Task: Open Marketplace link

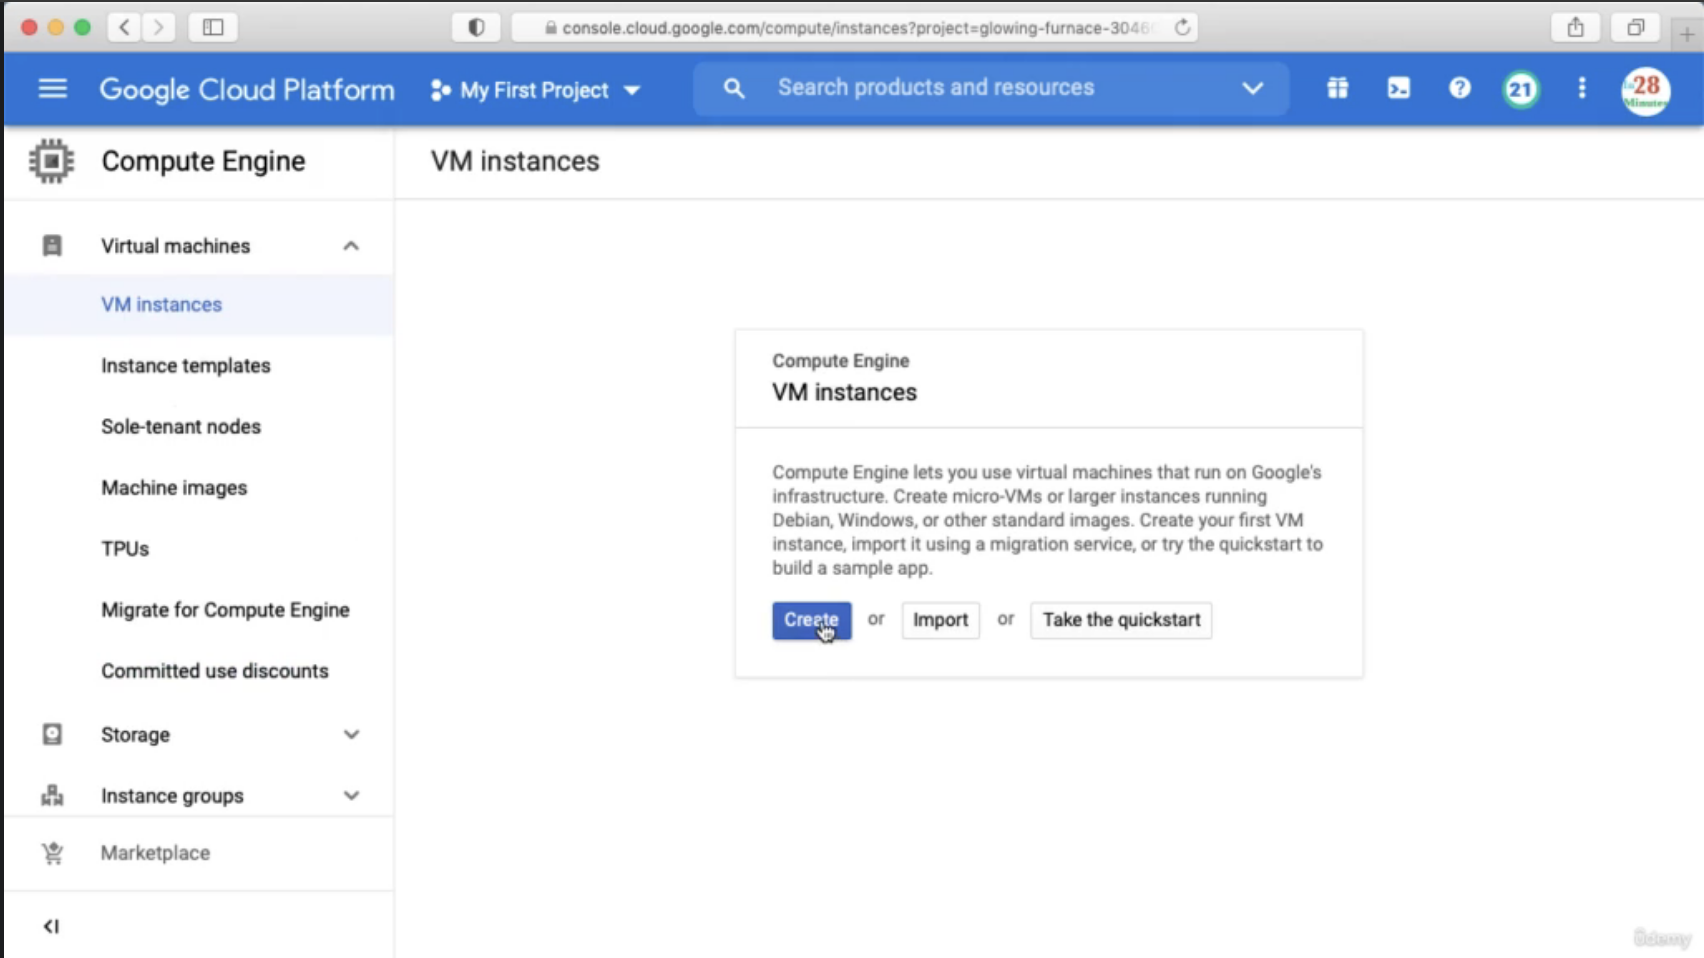Action: (155, 853)
